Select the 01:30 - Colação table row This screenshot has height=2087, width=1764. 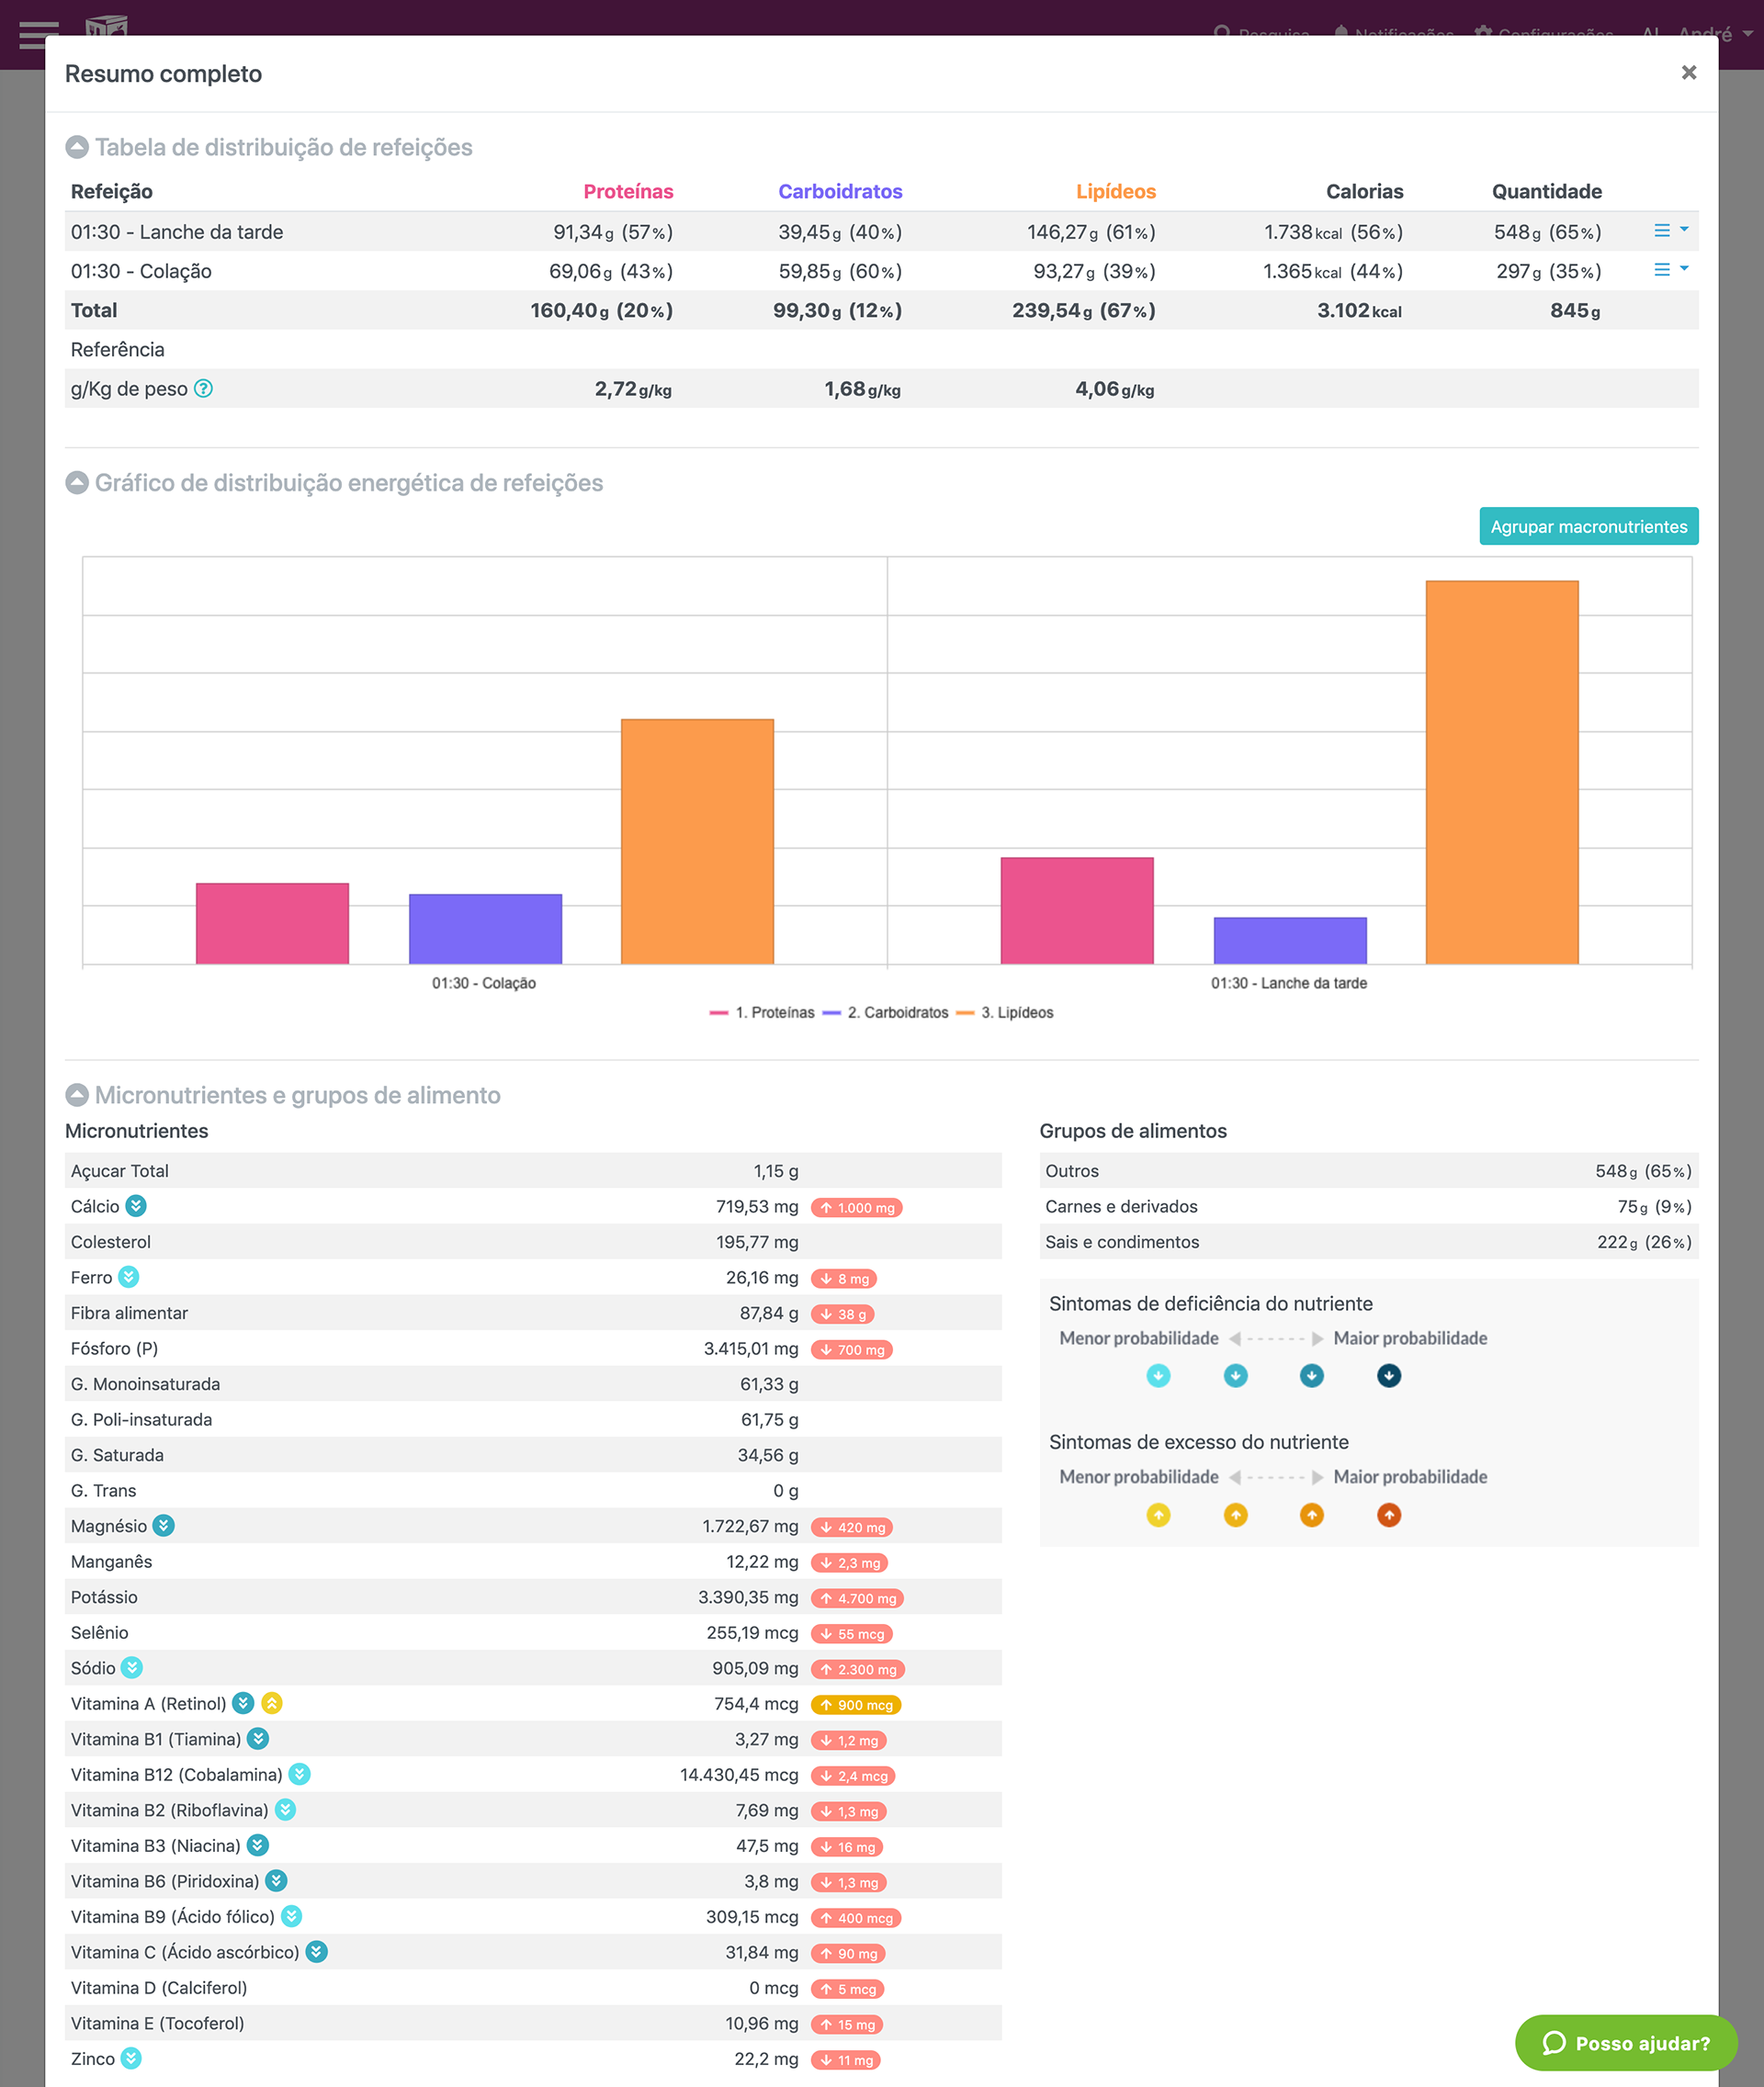pos(881,271)
